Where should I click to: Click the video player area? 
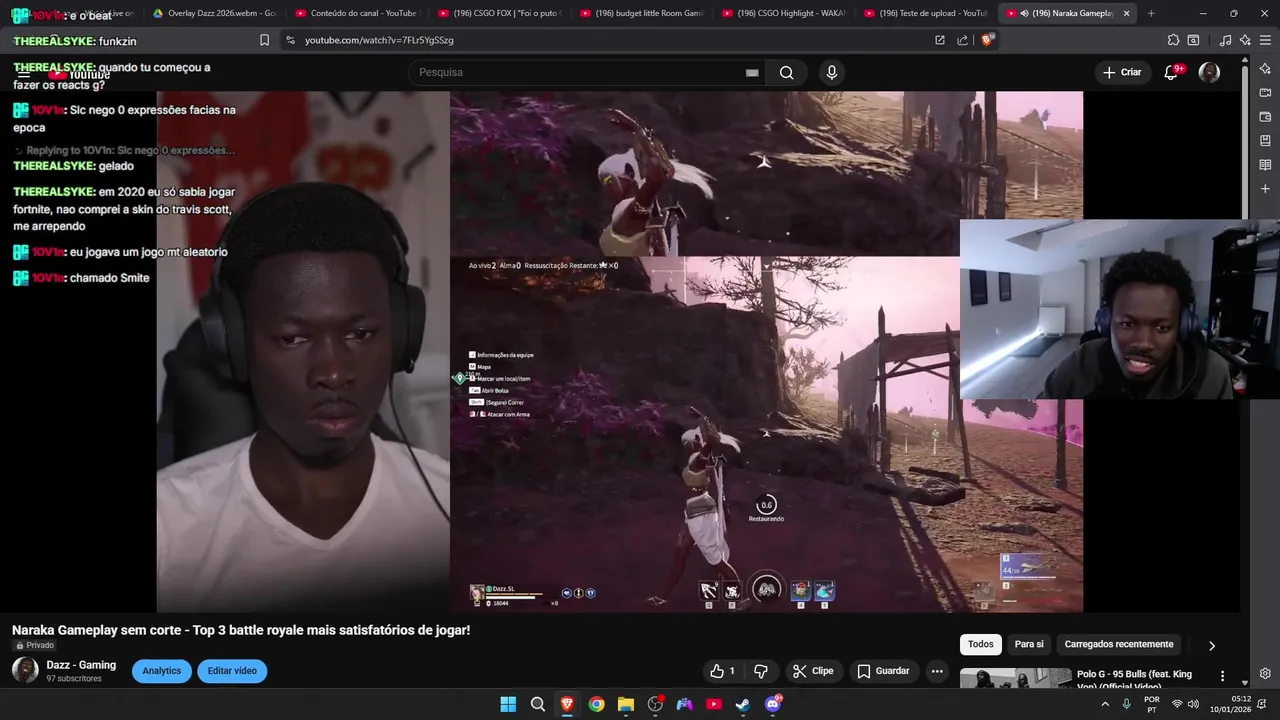point(620,352)
